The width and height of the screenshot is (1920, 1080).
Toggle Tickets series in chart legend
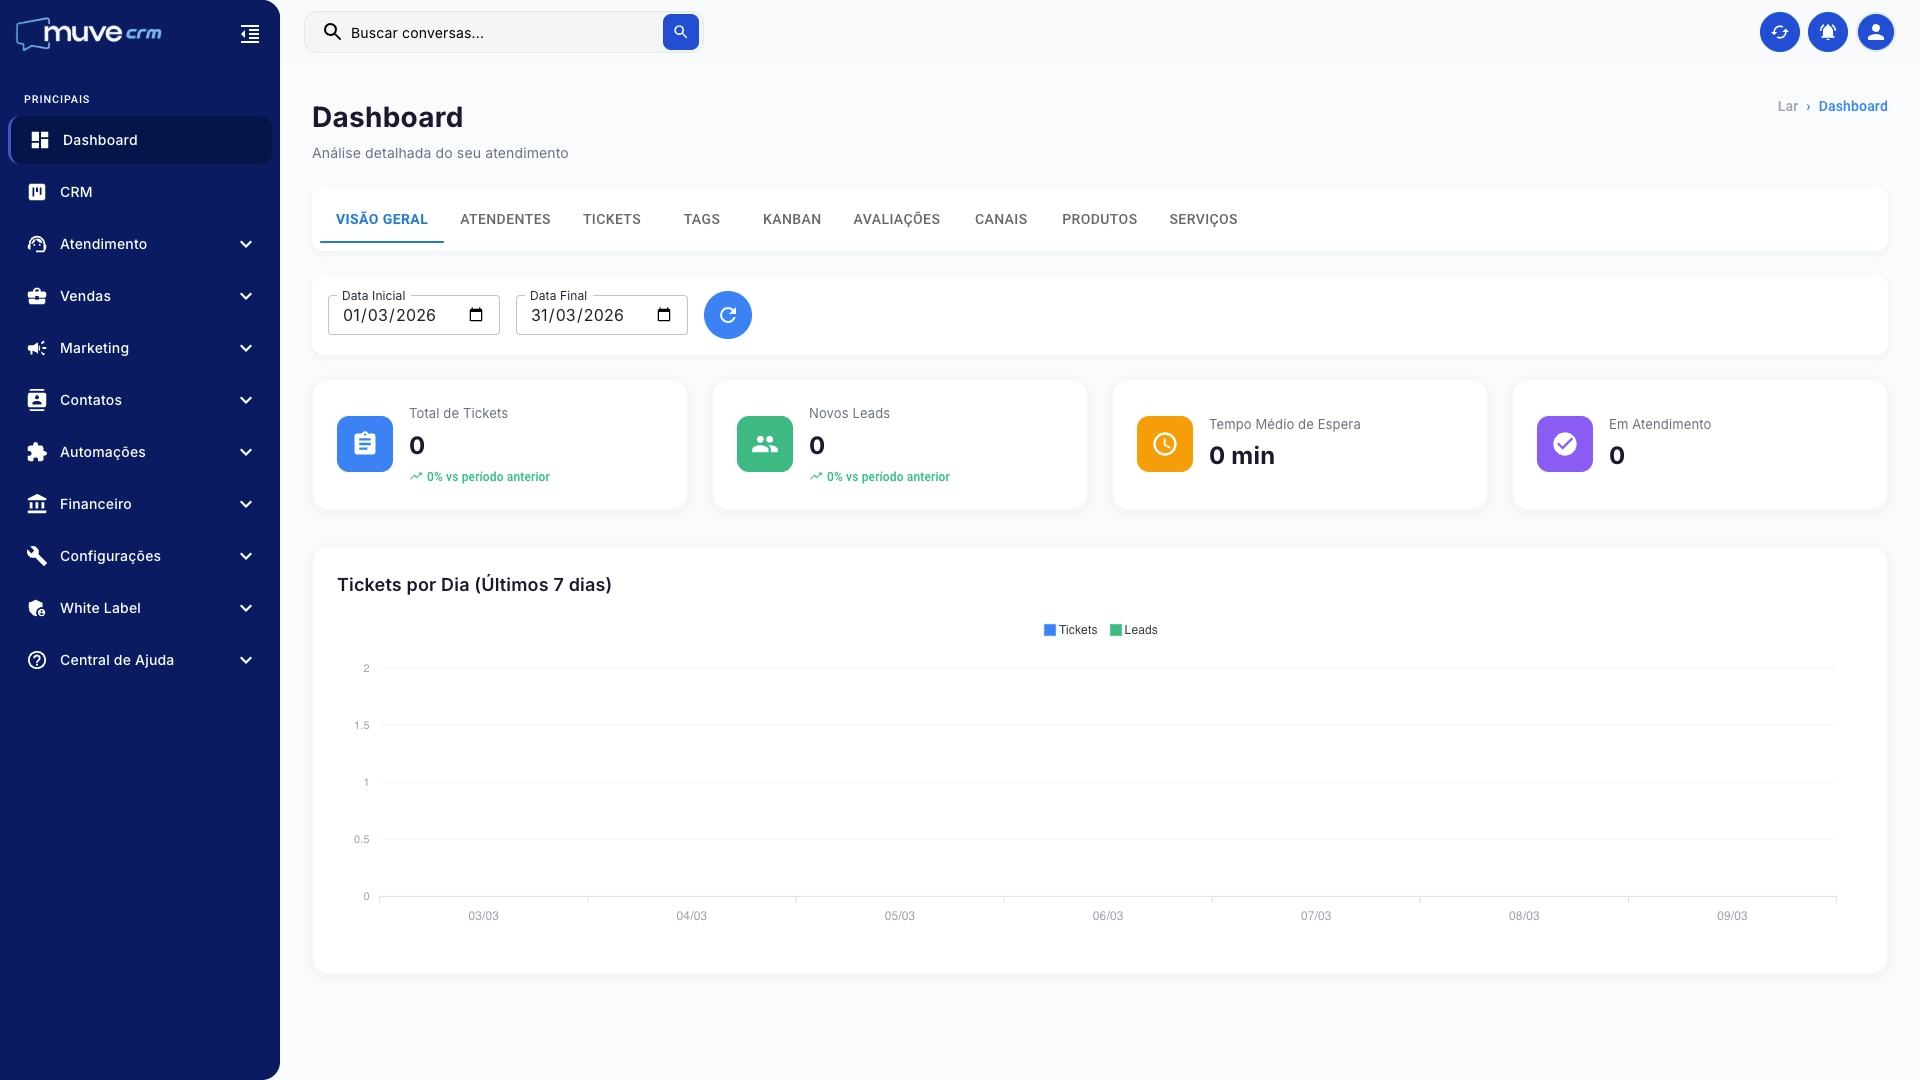tap(1070, 630)
